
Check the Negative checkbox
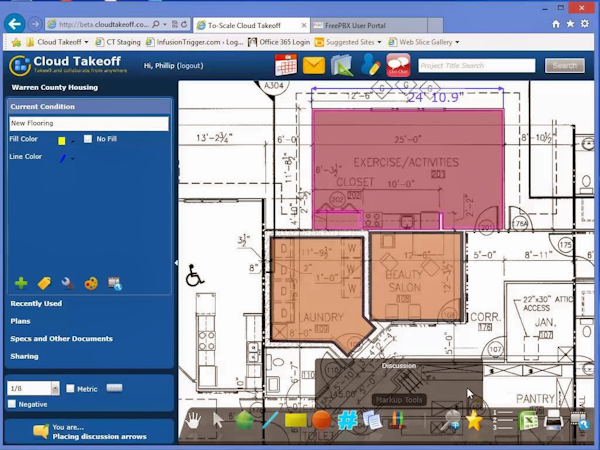coord(12,404)
